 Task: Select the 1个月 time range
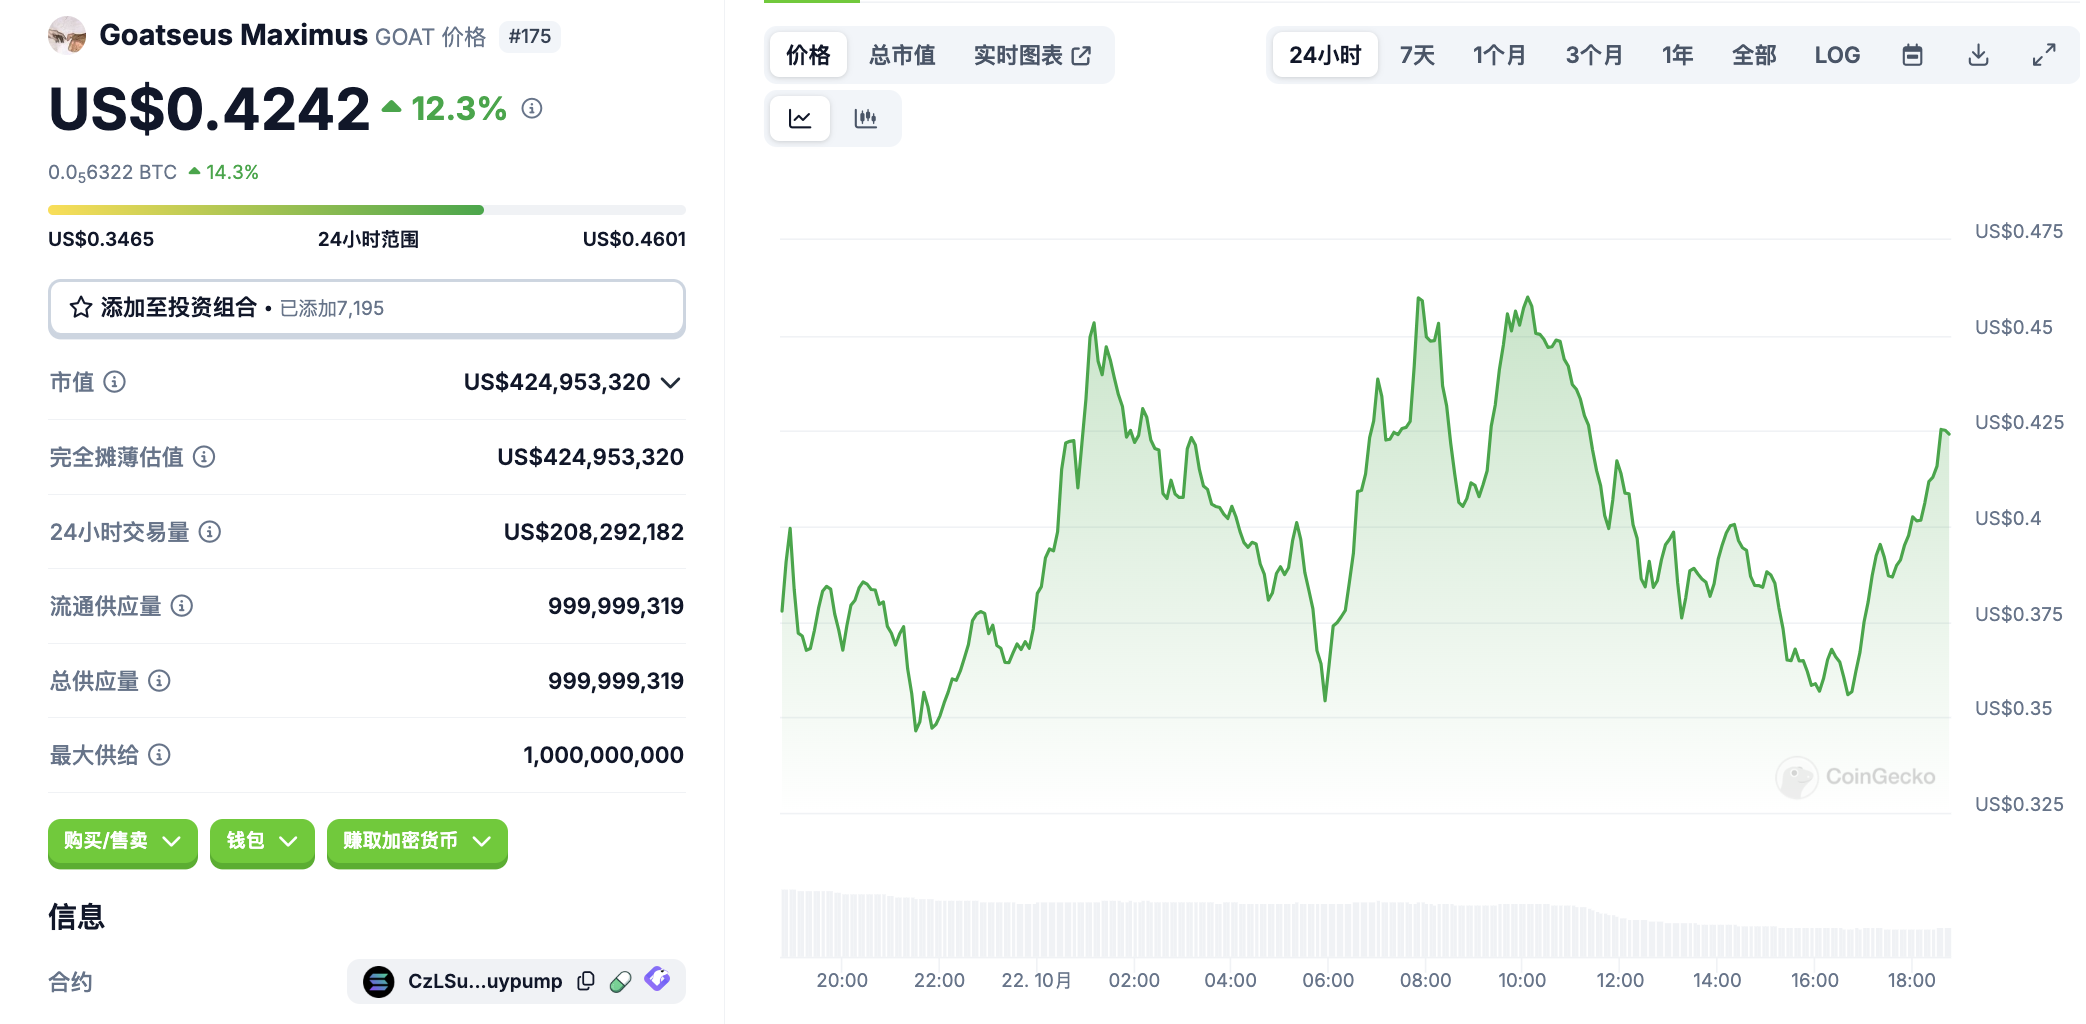(1499, 55)
